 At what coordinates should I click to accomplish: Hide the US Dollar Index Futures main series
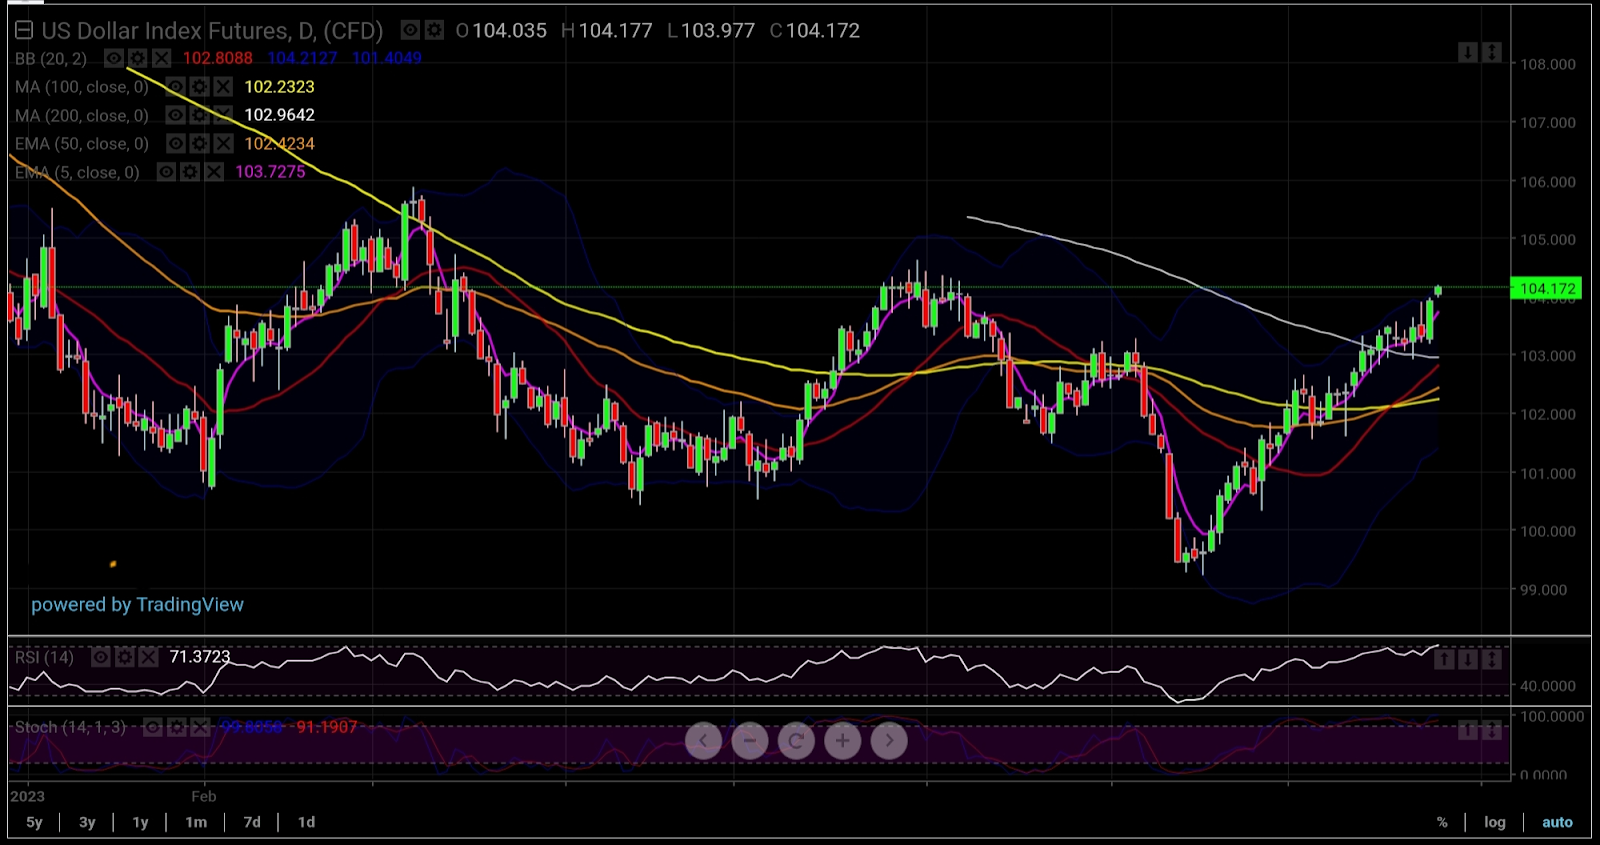410,31
